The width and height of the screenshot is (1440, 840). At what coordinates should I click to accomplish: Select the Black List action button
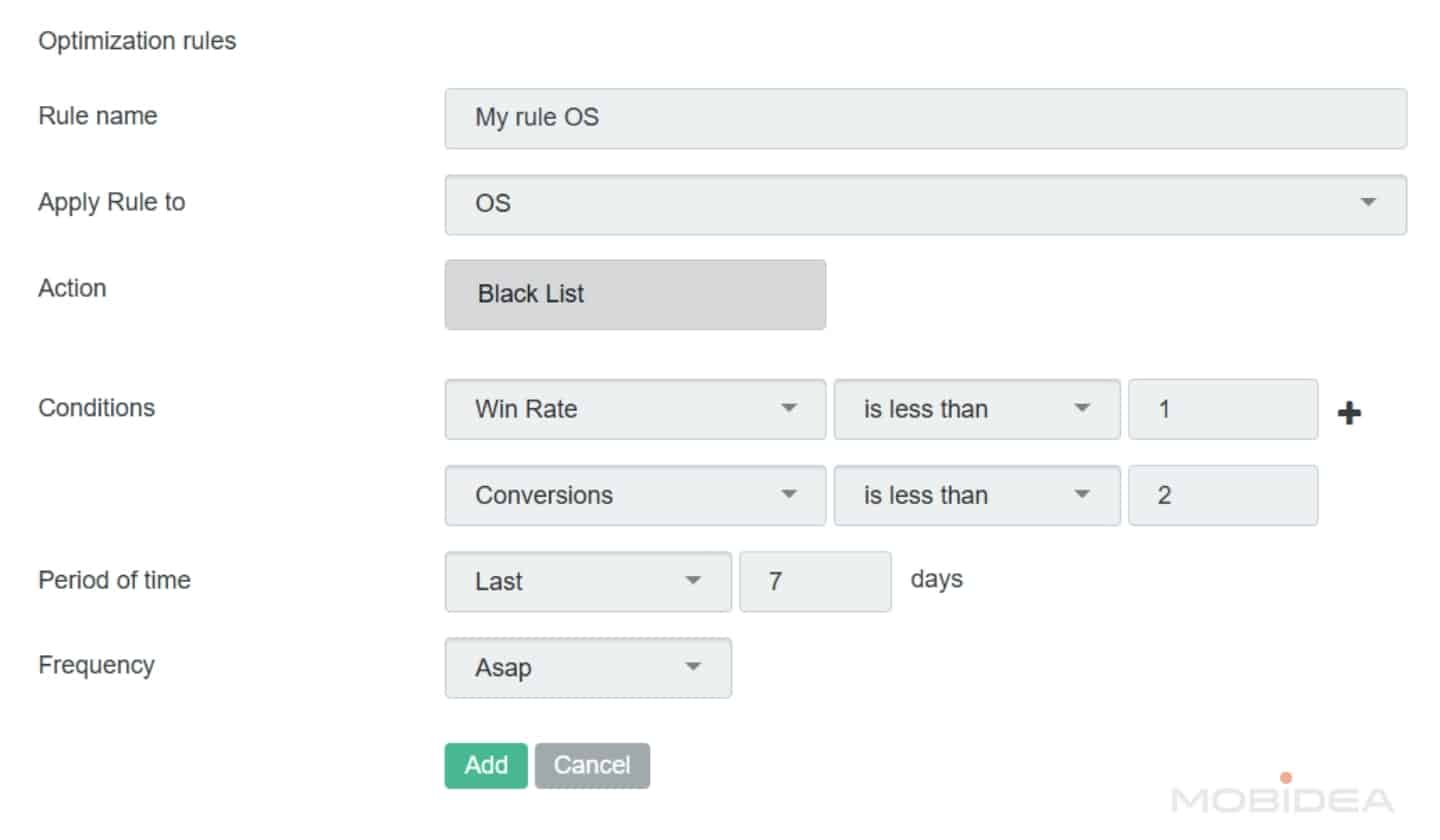pyautogui.click(x=635, y=294)
